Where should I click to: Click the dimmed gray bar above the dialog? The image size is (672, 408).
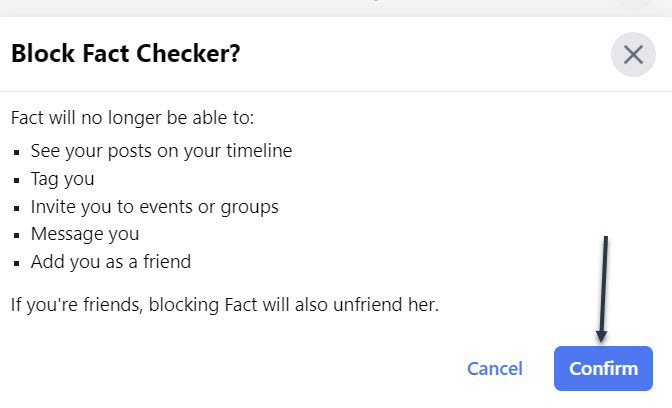tap(300, 7)
